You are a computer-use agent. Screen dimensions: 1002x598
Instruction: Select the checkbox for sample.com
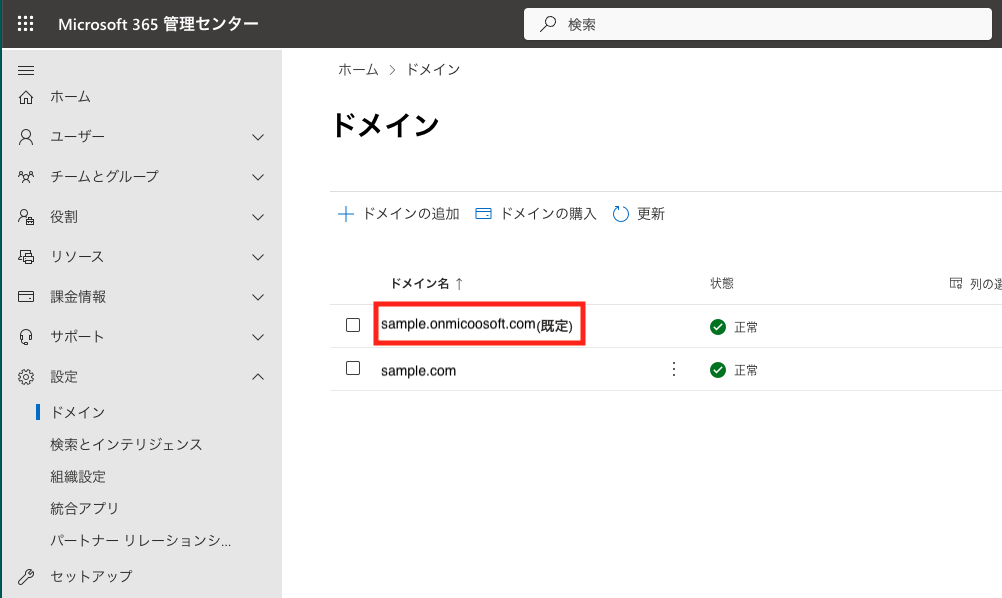pos(353,369)
